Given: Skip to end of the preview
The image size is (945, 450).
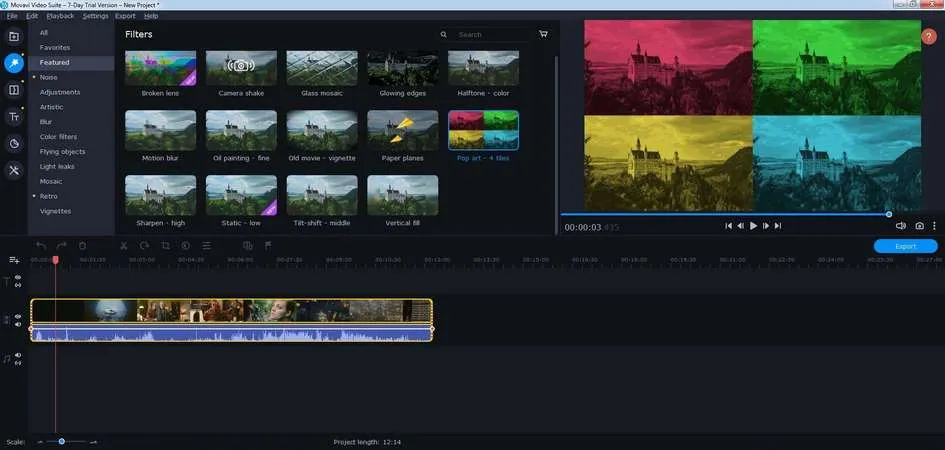Looking at the screenshot, I should tap(778, 226).
